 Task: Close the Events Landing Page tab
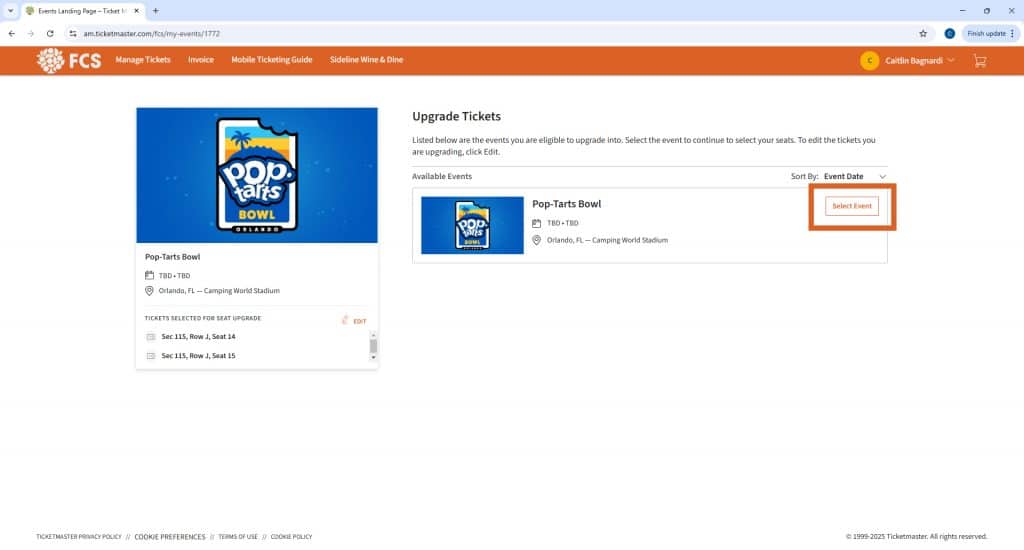click(x=136, y=10)
